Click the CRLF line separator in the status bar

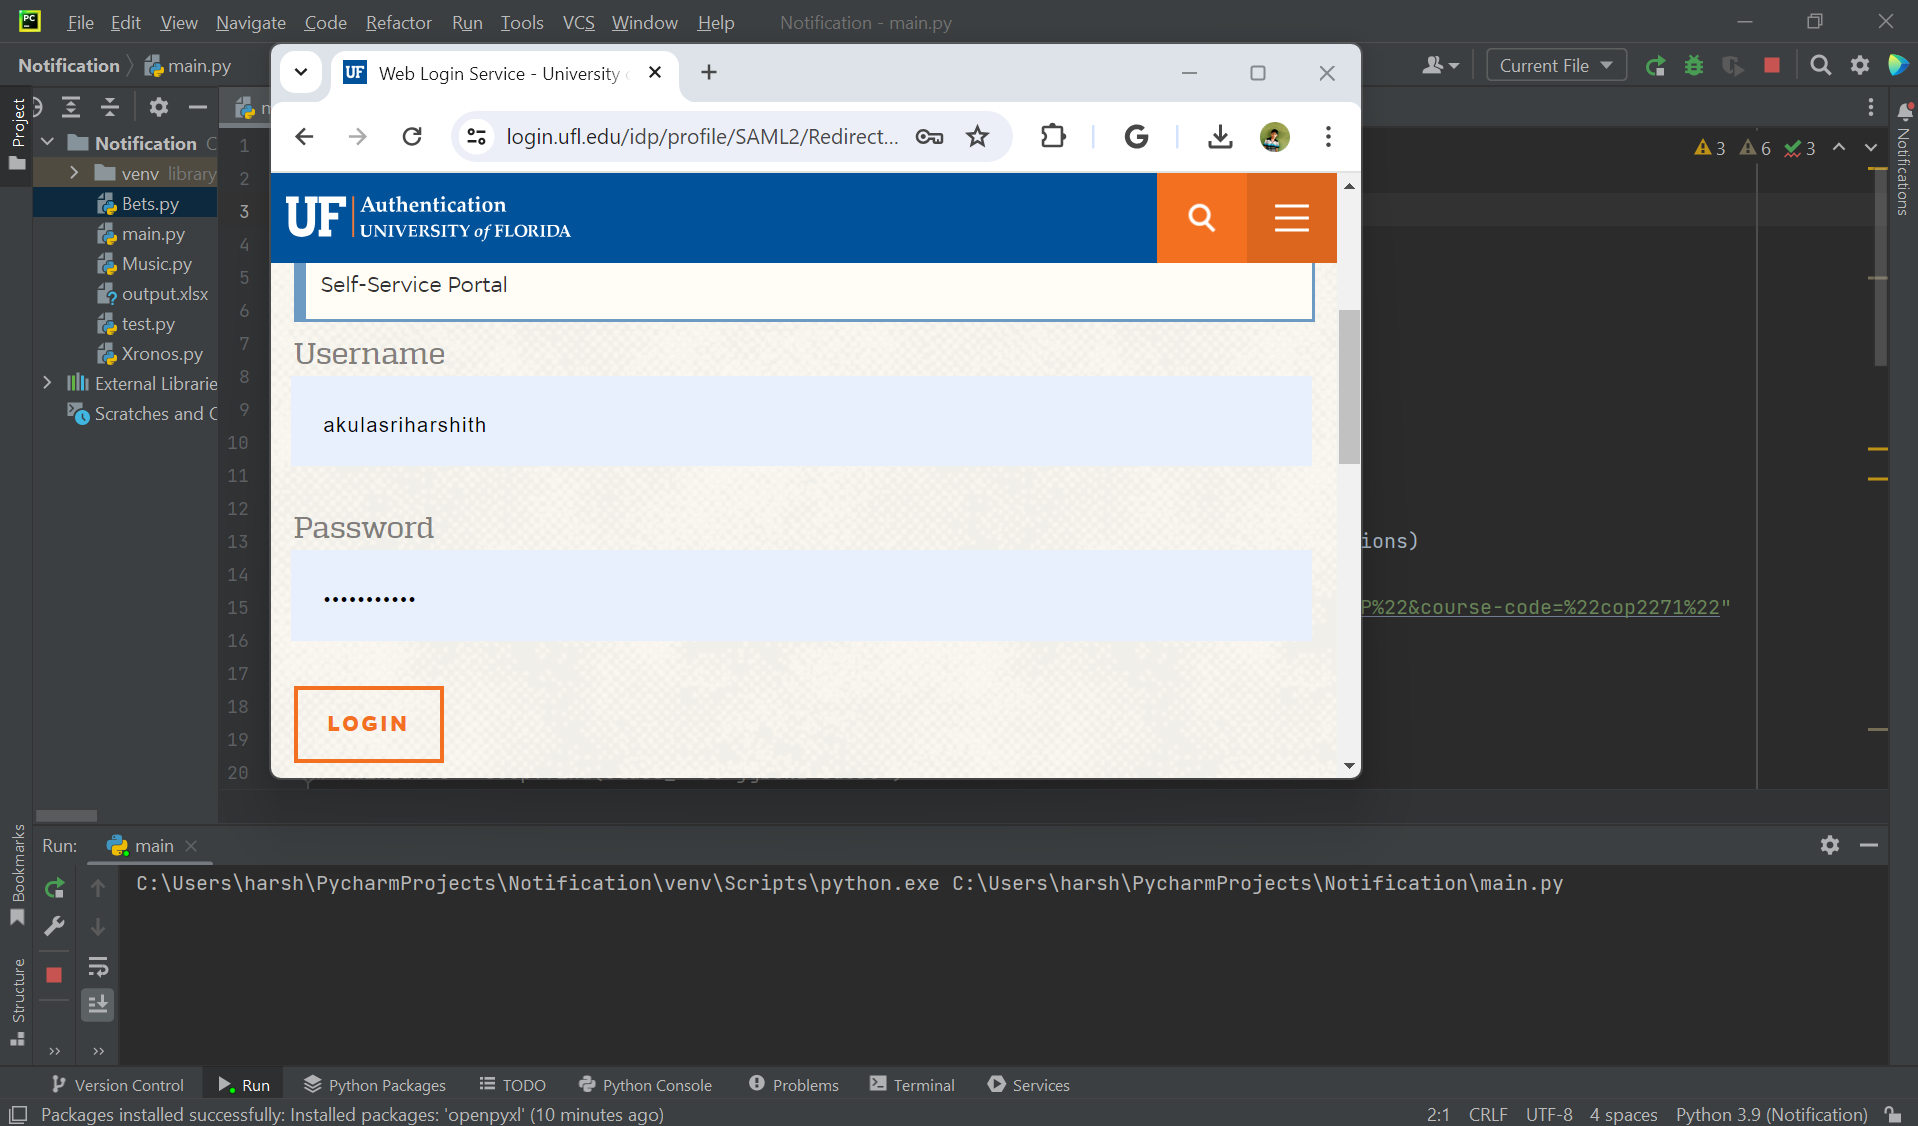coord(1488,1114)
